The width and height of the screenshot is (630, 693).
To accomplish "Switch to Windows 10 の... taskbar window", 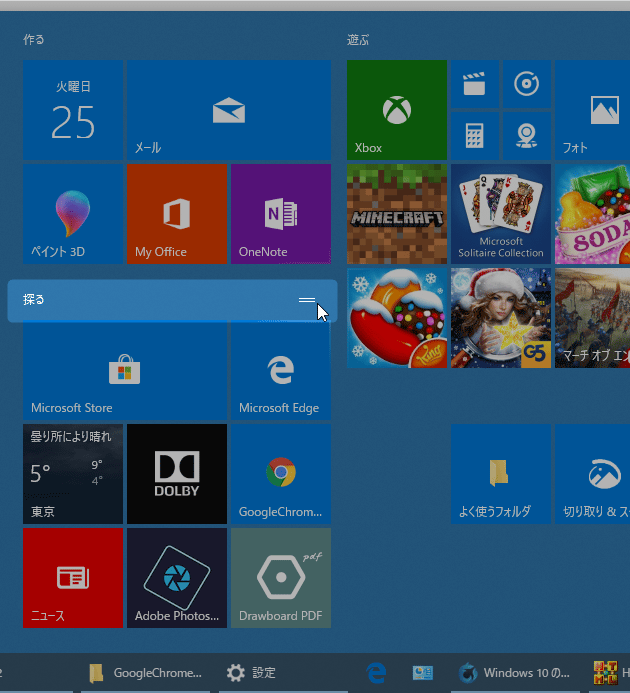I will (514, 673).
